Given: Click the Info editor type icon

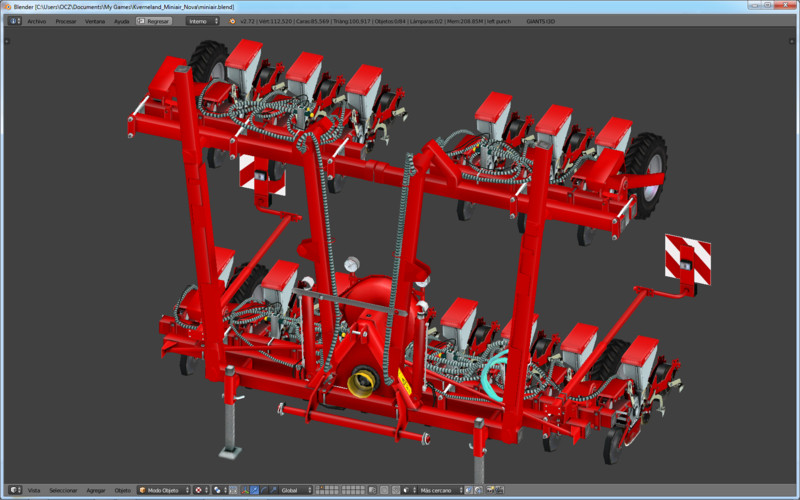Looking at the screenshot, I should pos(12,20).
